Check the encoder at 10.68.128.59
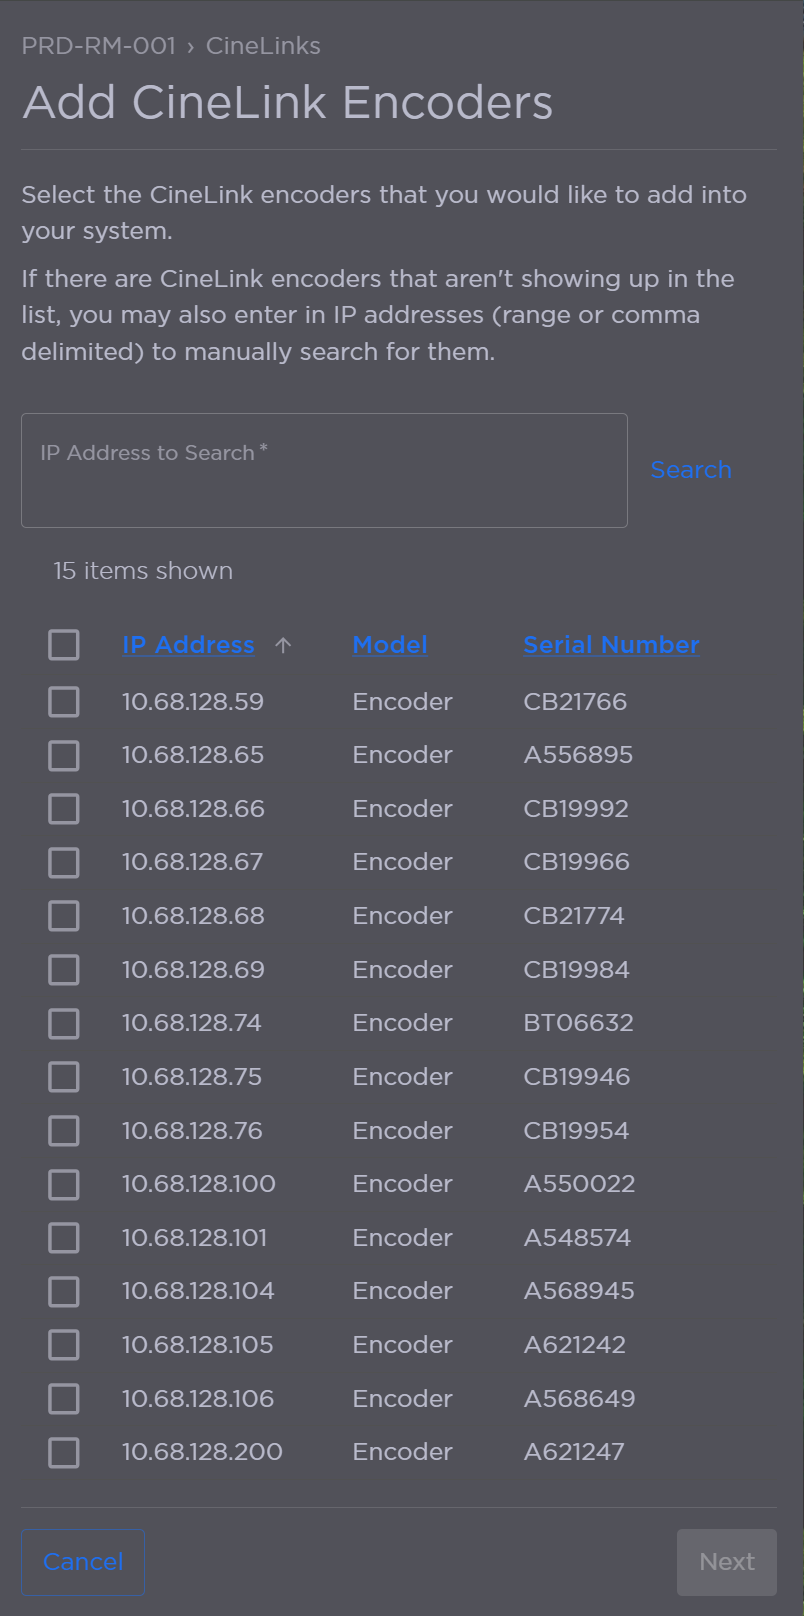The height and width of the screenshot is (1616, 804). pos(63,701)
